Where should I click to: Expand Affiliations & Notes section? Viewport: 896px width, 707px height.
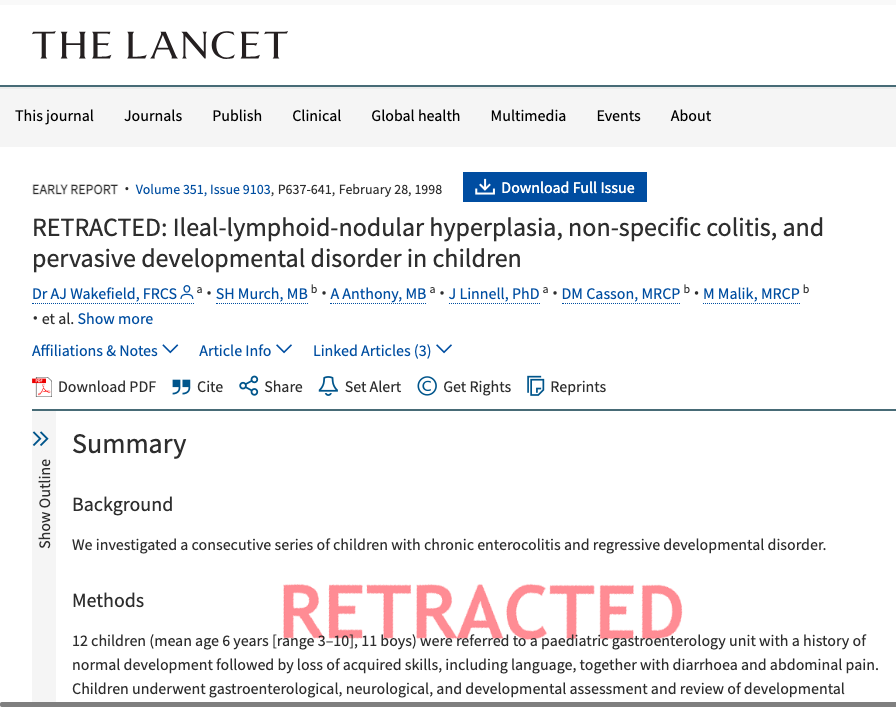pos(105,350)
